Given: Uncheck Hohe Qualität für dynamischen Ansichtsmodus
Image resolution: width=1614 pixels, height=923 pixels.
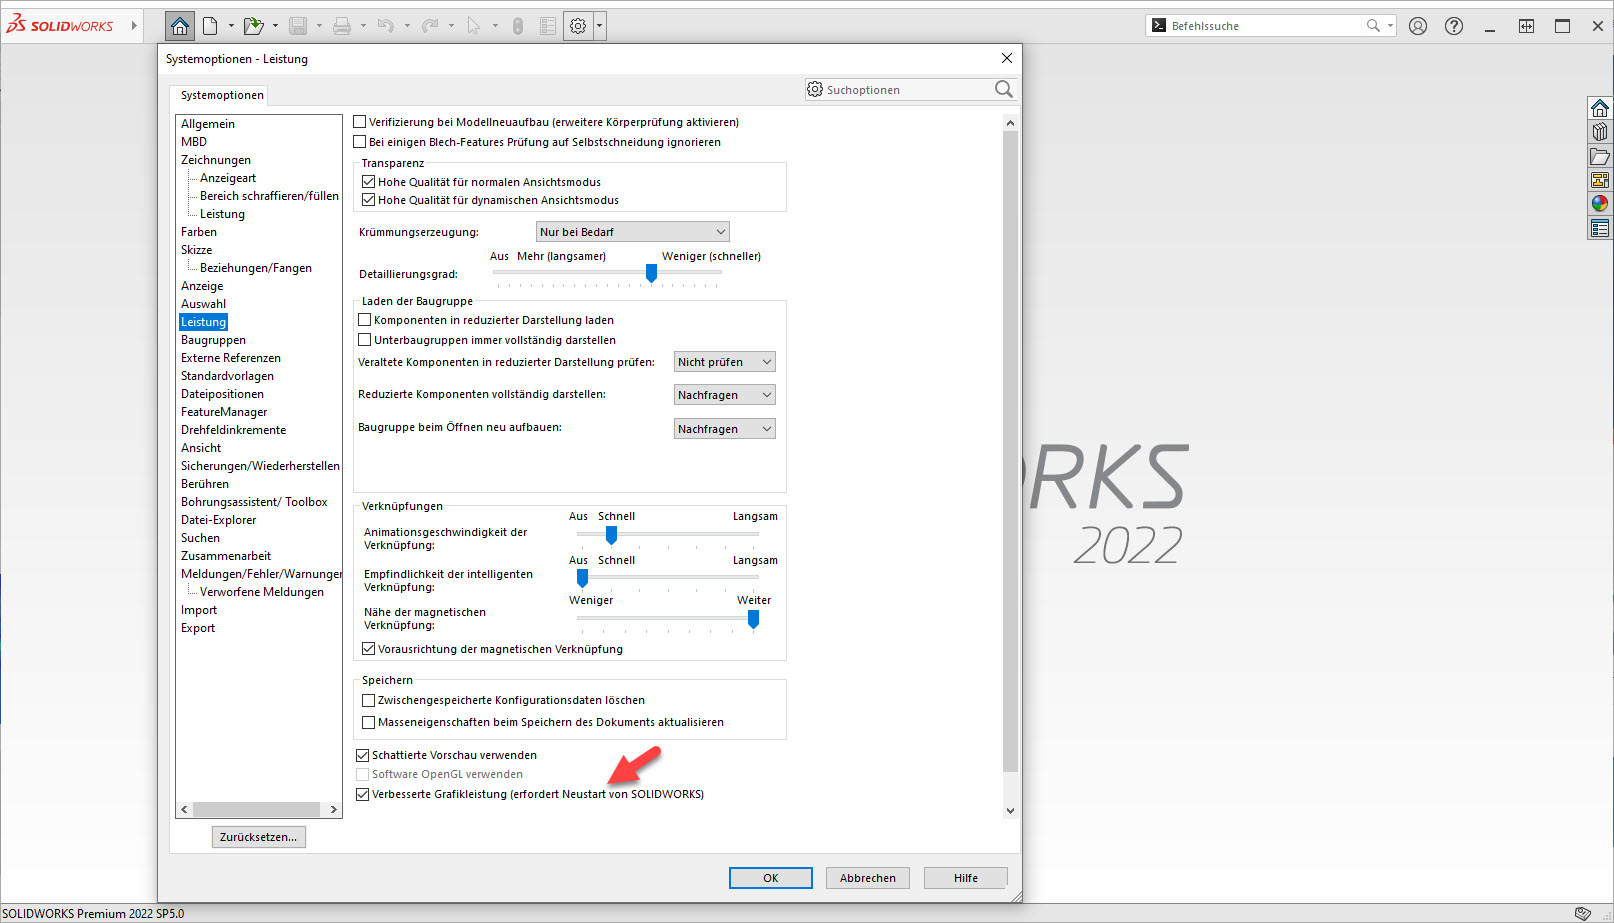Looking at the screenshot, I should (369, 200).
